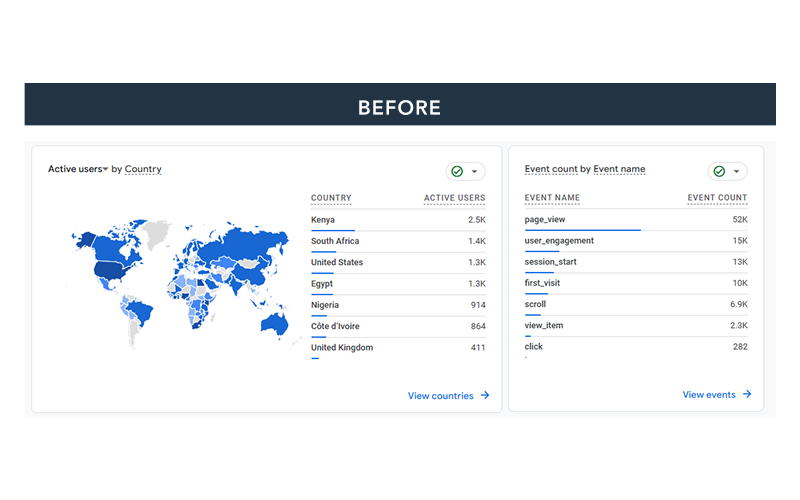Screen dimensions: 800x500
Task: Select the Kenya row
Action: coord(398,220)
